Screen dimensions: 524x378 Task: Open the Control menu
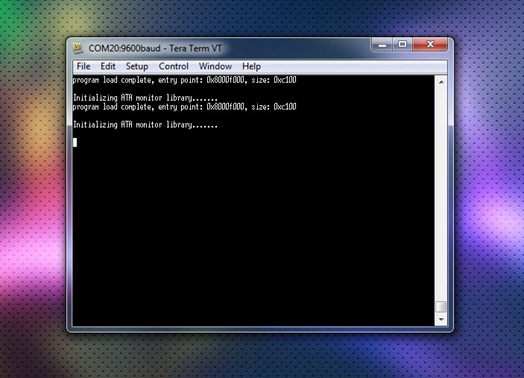point(173,66)
